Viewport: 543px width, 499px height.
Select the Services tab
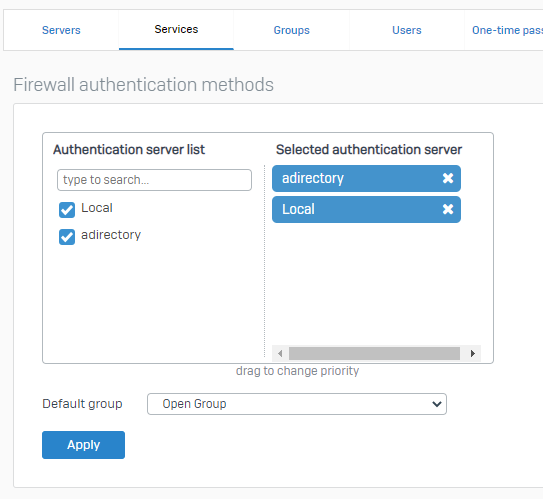[x=176, y=29]
